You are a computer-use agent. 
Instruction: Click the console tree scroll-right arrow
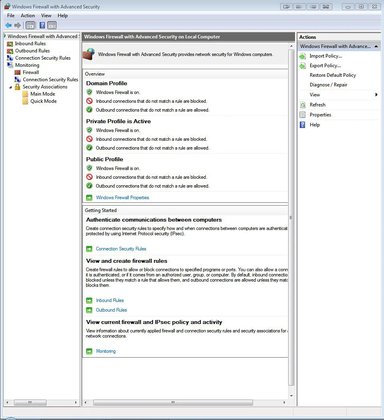pos(76,402)
